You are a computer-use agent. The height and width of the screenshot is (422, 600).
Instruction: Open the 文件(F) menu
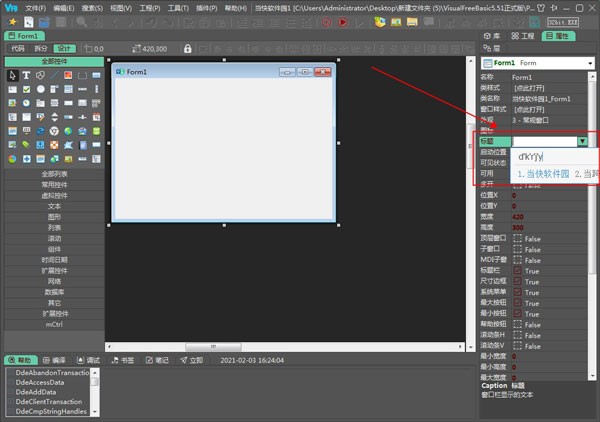pos(36,7)
